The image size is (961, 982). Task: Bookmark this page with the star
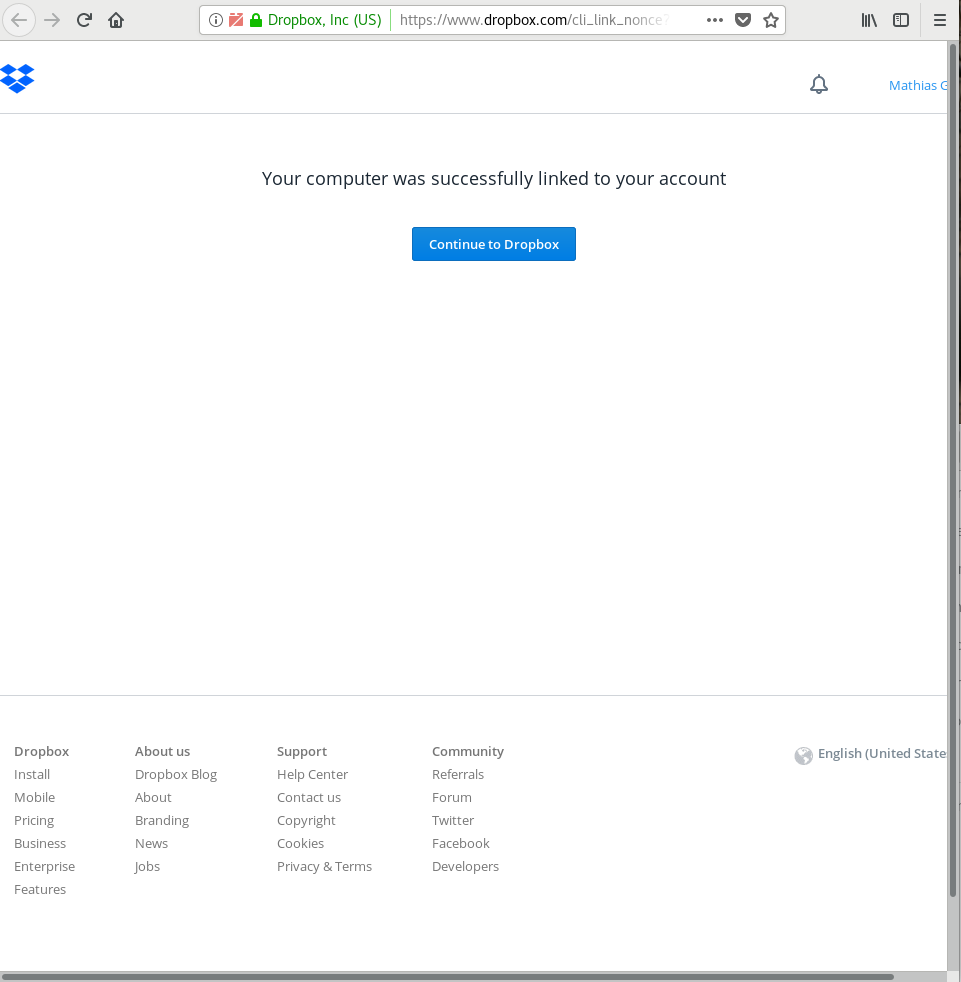[x=770, y=20]
